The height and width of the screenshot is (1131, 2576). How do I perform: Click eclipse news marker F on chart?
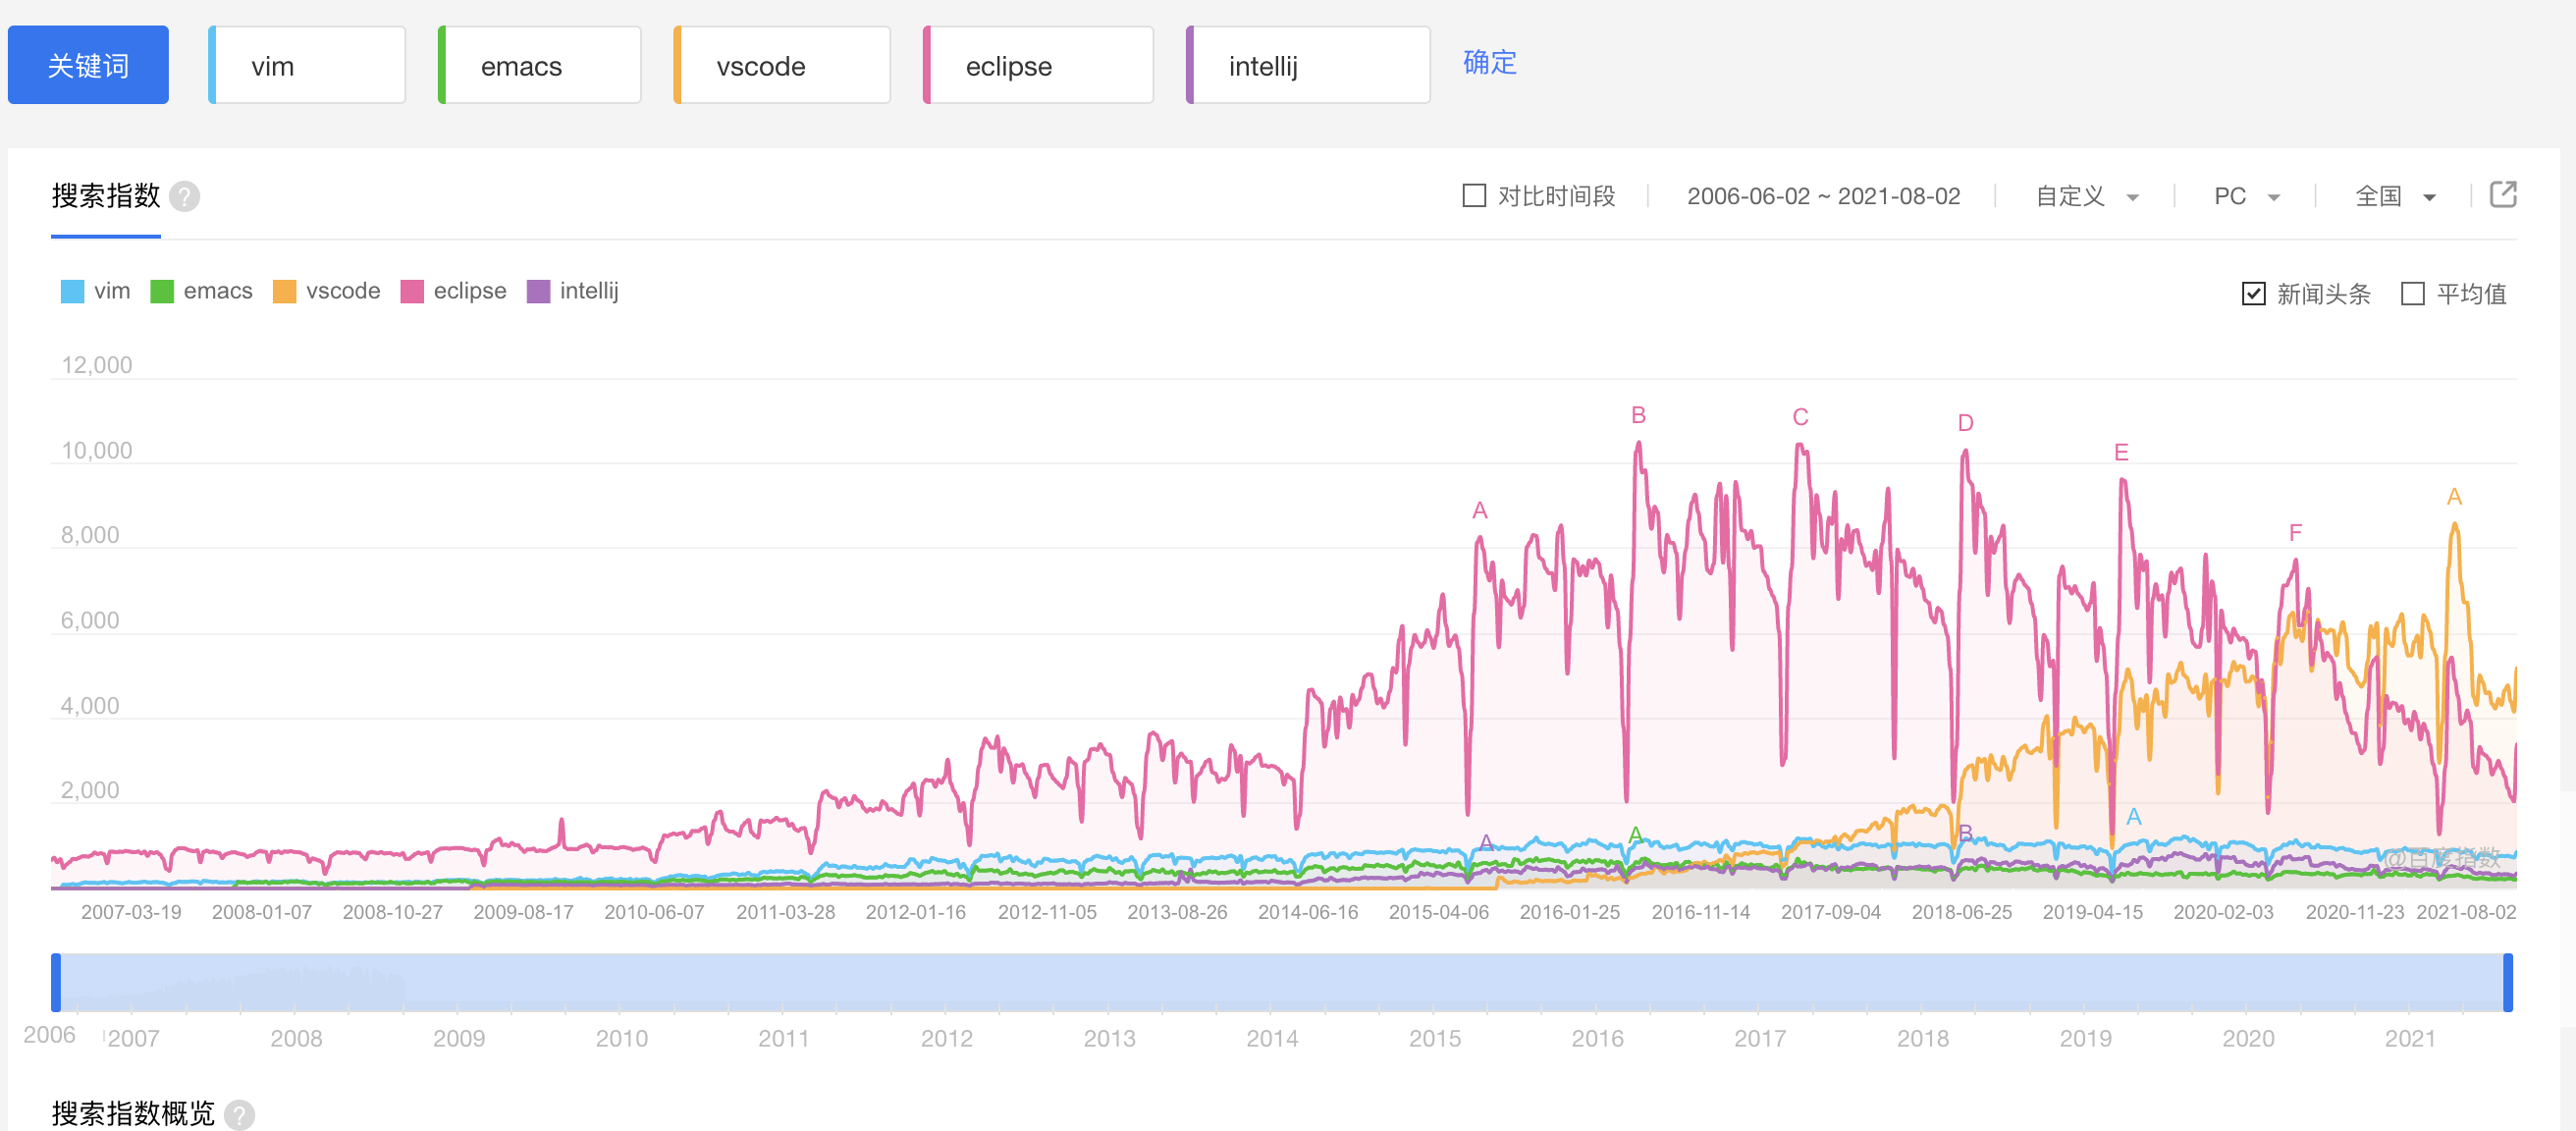coord(2295,532)
